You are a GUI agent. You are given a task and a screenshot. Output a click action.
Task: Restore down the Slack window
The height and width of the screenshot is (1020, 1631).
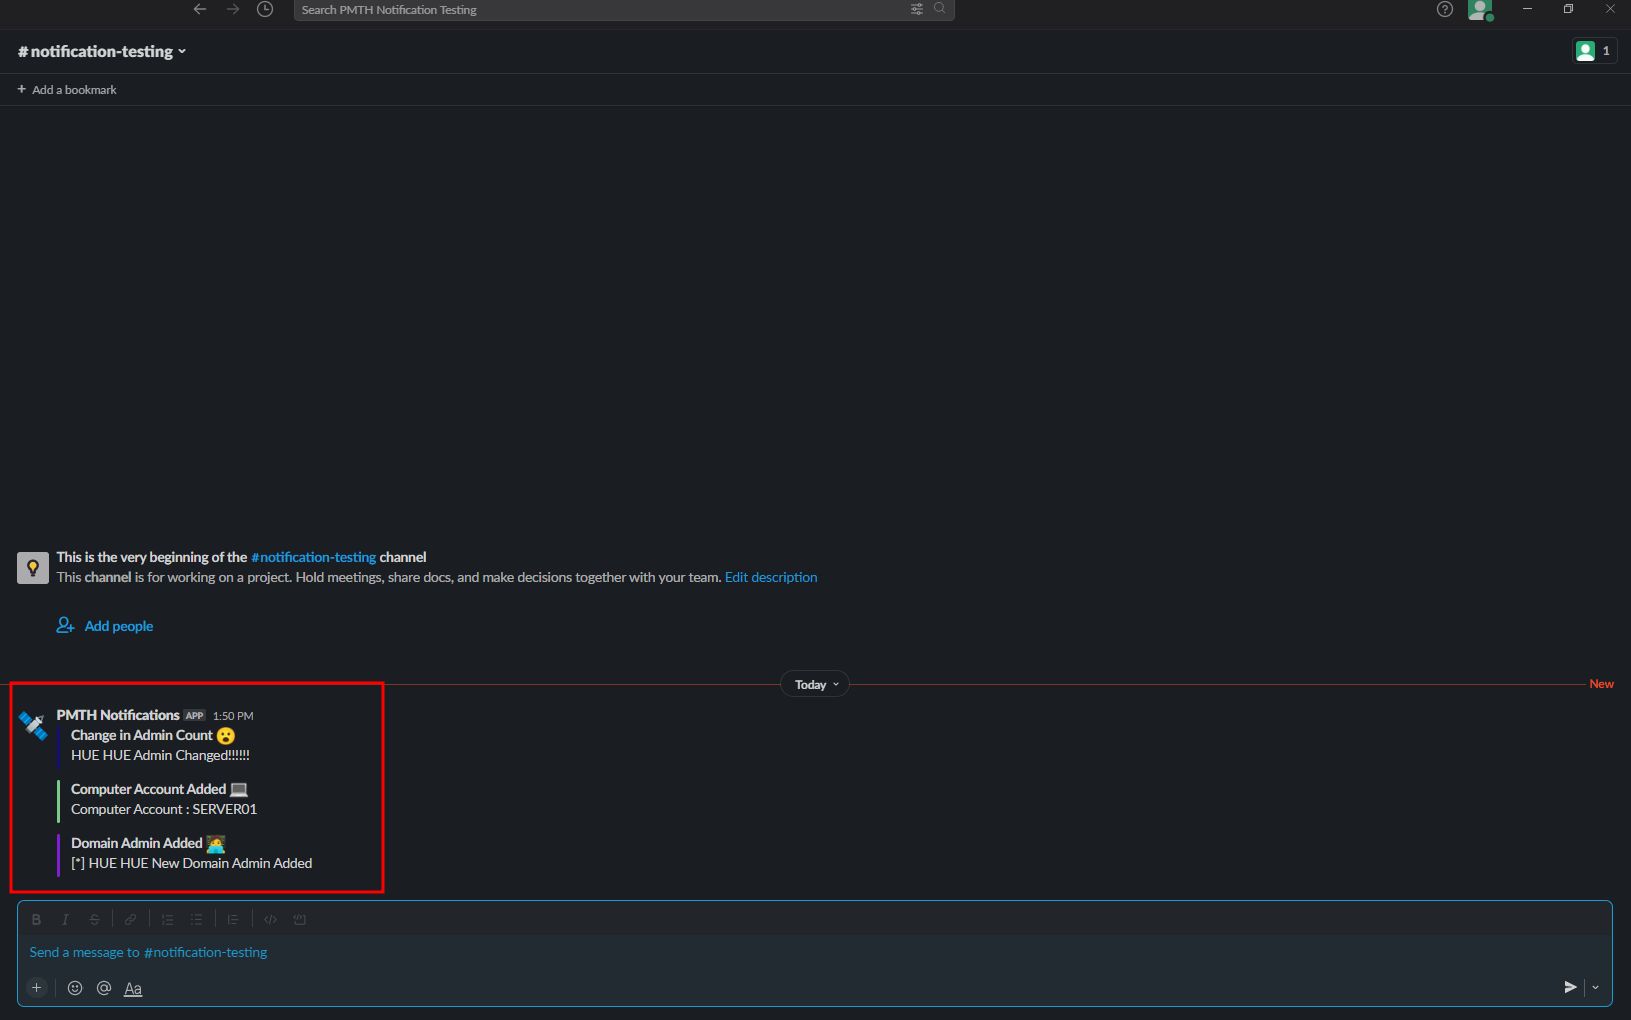coord(1568,9)
